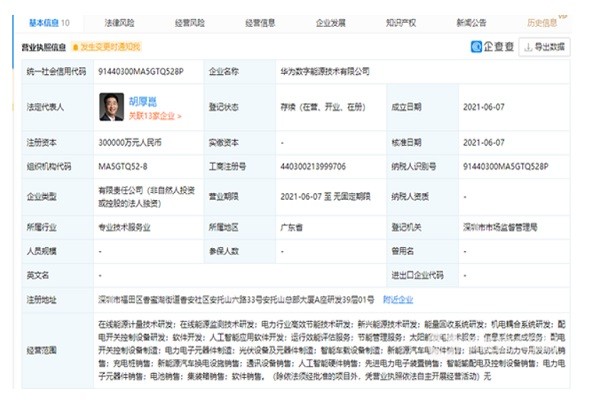The height and width of the screenshot is (400, 600).
Task: Select the 企业类型 value 有限责任公司
Action: (147, 196)
